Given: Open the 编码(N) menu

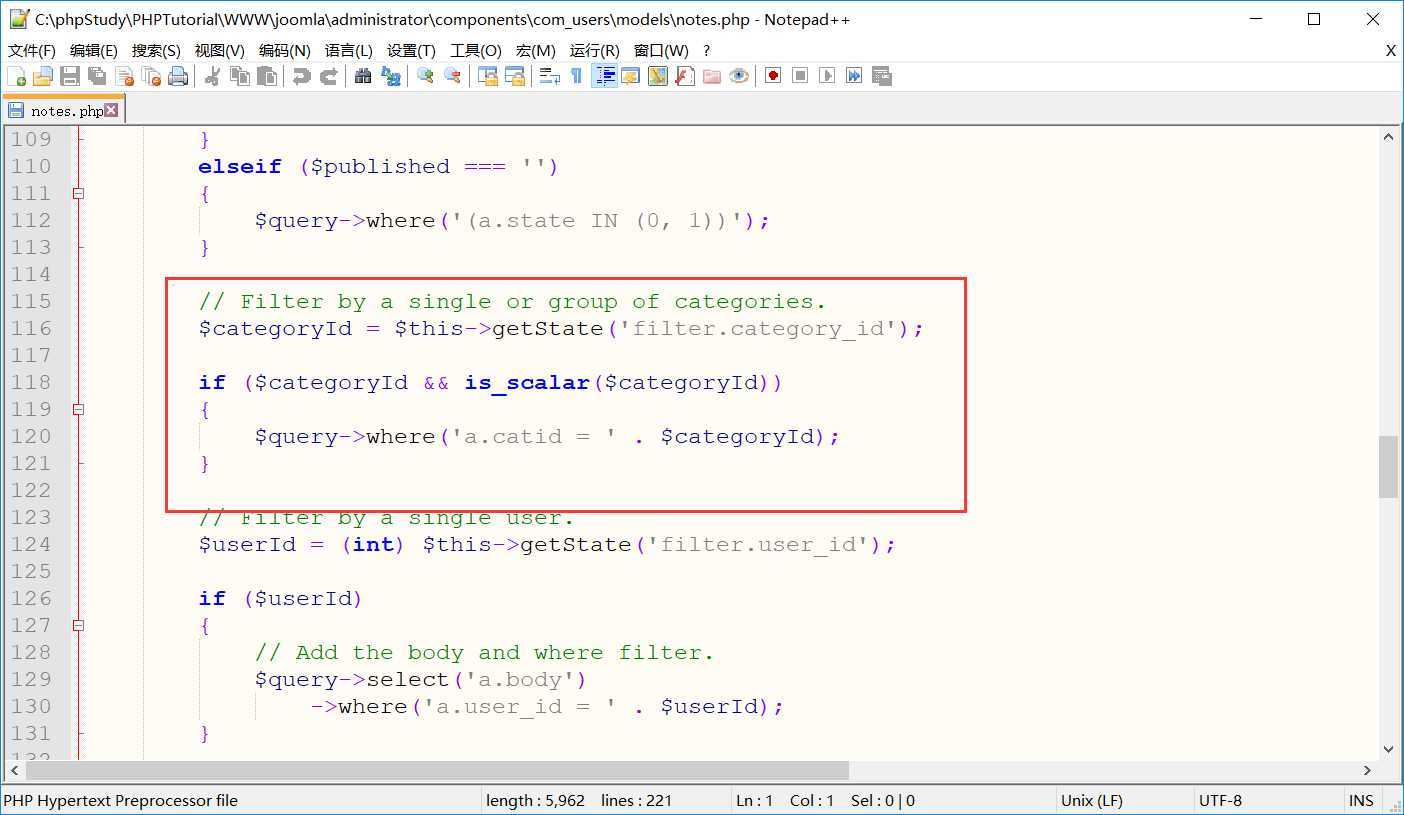Looking at the screenshot, I should (285, 50).
